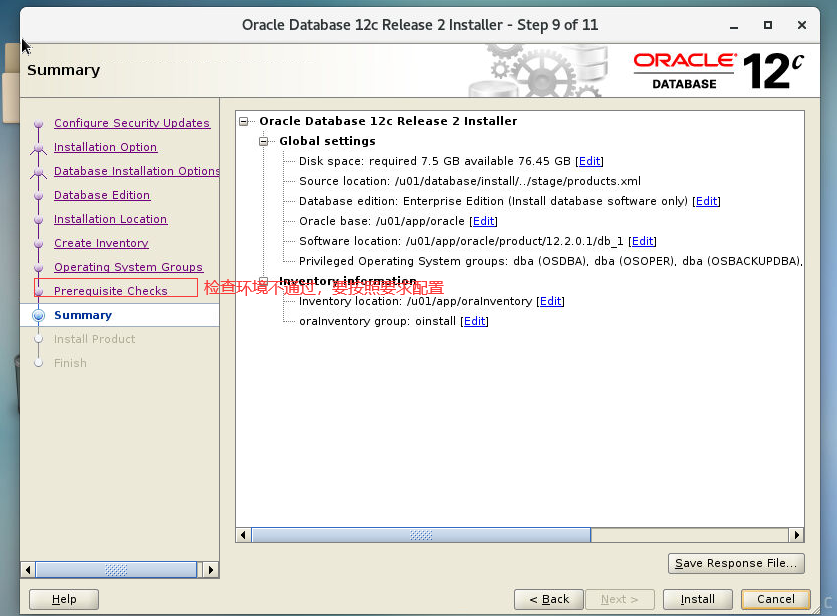Screen dimensions: 837x616
Task: Click the Create Inventory step bullet
Action: [38, 244]
